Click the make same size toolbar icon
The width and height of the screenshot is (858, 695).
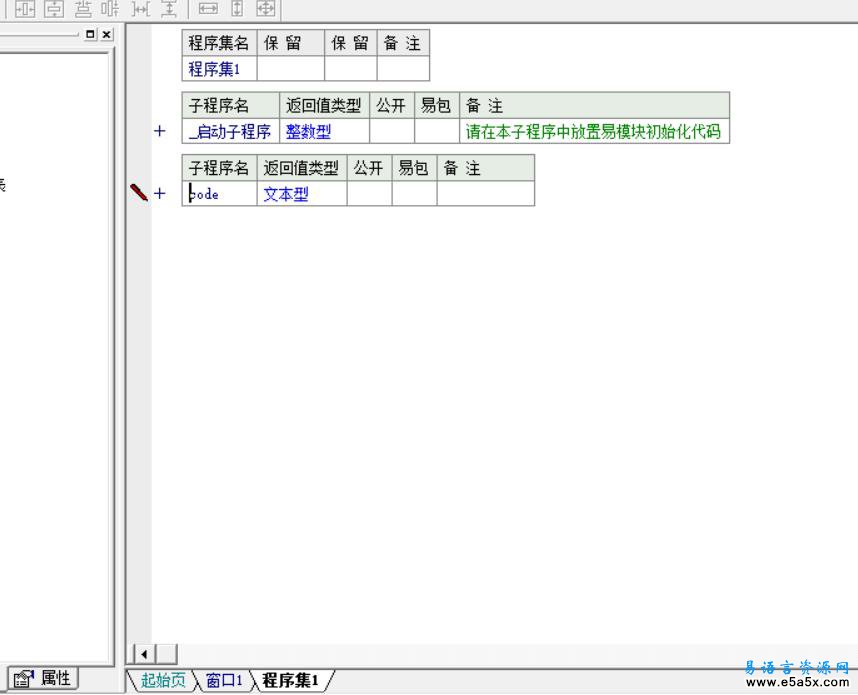pos(265,9)
